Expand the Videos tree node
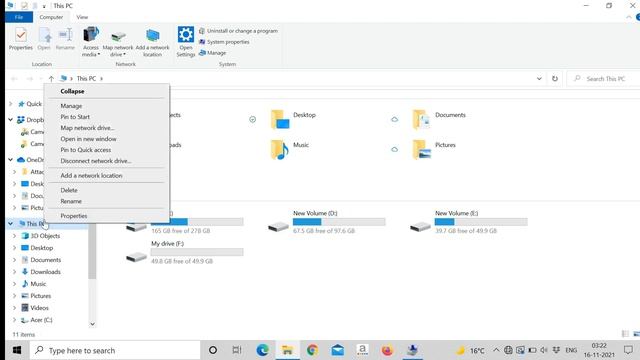The image size is (640, 360). tap(15, 308)
